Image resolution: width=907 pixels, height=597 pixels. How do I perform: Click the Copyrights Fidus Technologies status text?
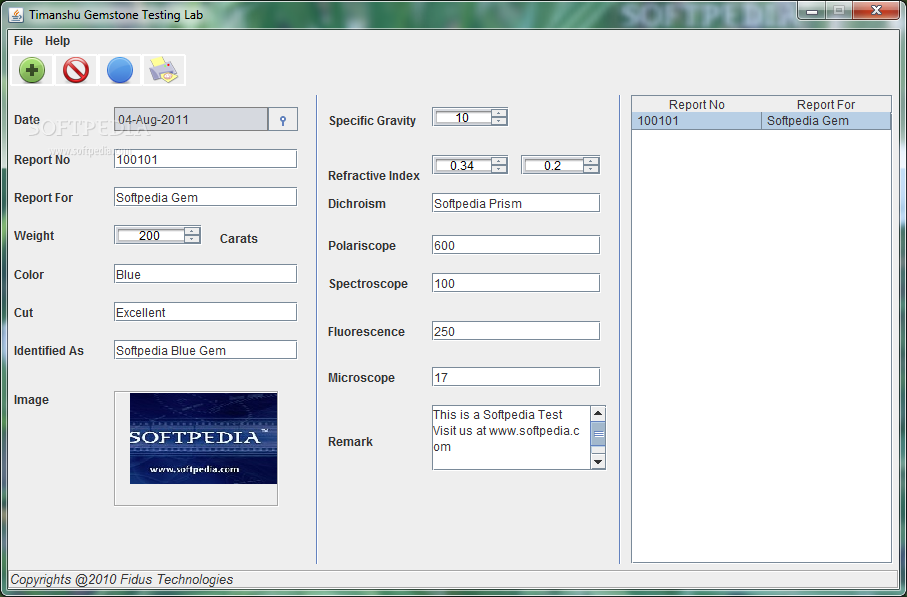122,579
